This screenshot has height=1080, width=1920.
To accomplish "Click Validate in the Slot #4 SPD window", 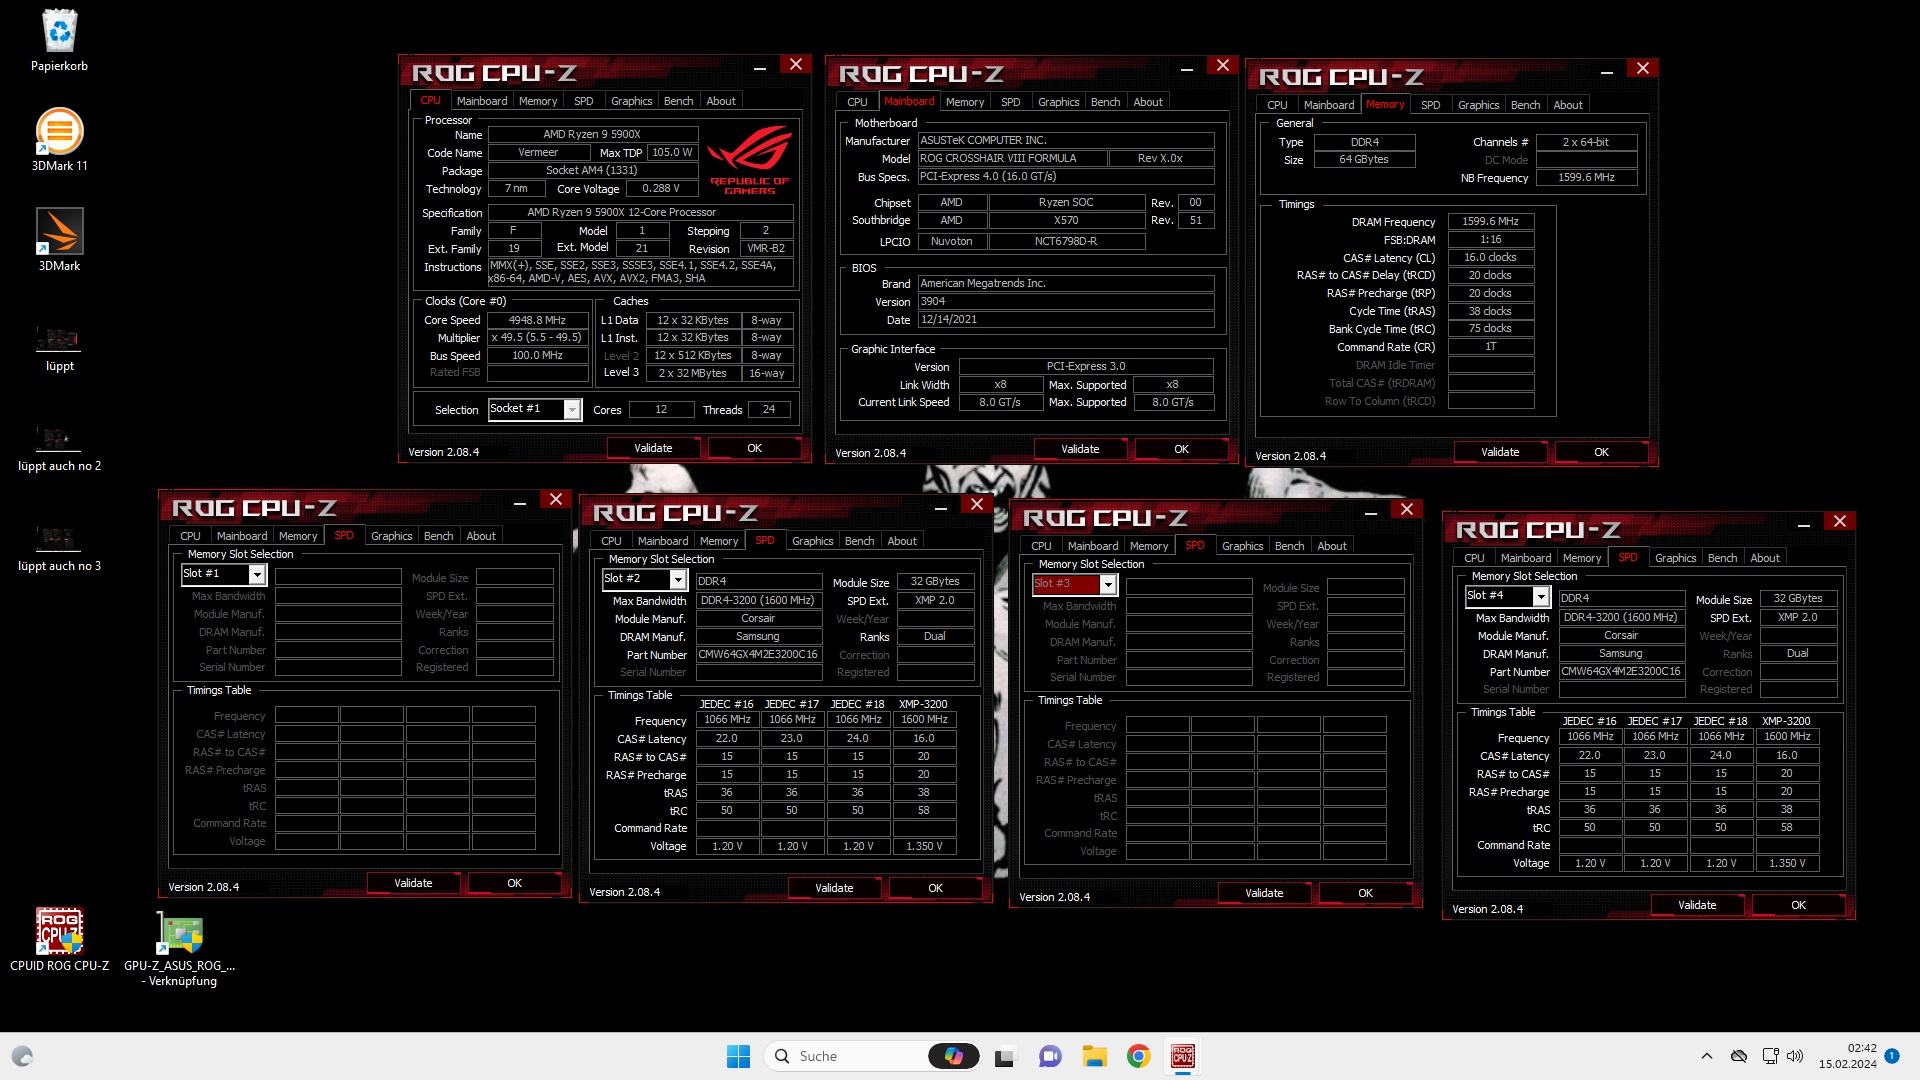I will pyautogui.click(x=1696, y=905).
